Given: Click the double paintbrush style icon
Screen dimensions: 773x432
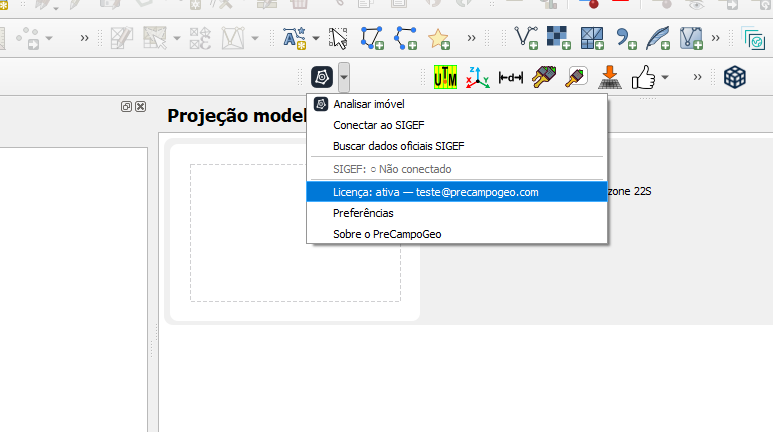Looking at the screenshot, I should [x=544, y=77].
